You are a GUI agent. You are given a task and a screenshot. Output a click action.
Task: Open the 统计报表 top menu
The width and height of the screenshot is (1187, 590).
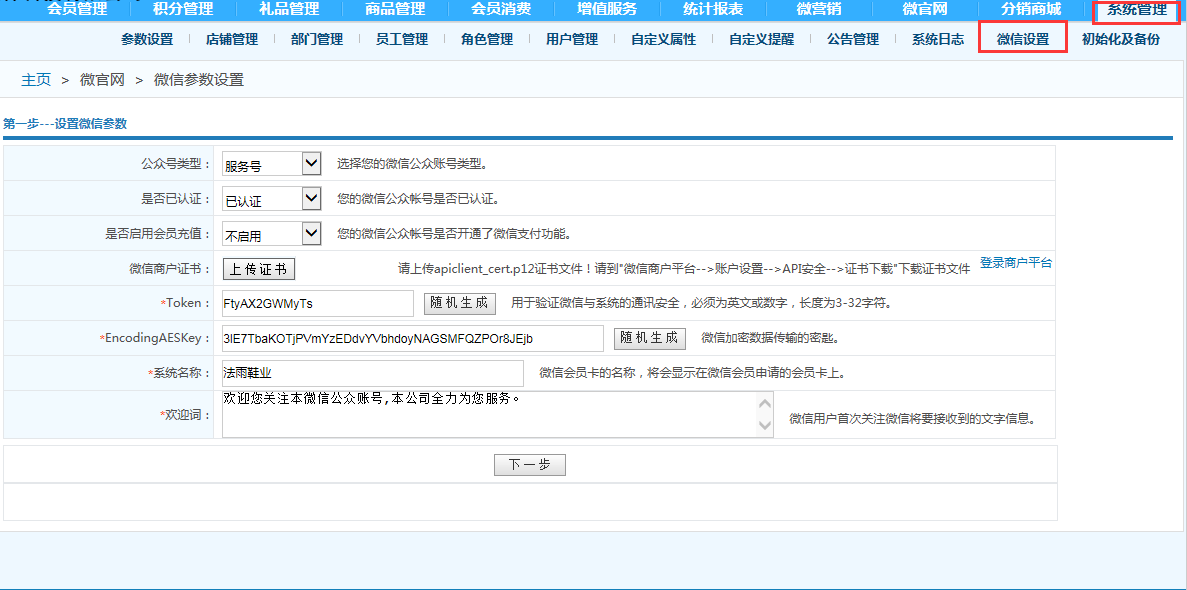(713, 10)
